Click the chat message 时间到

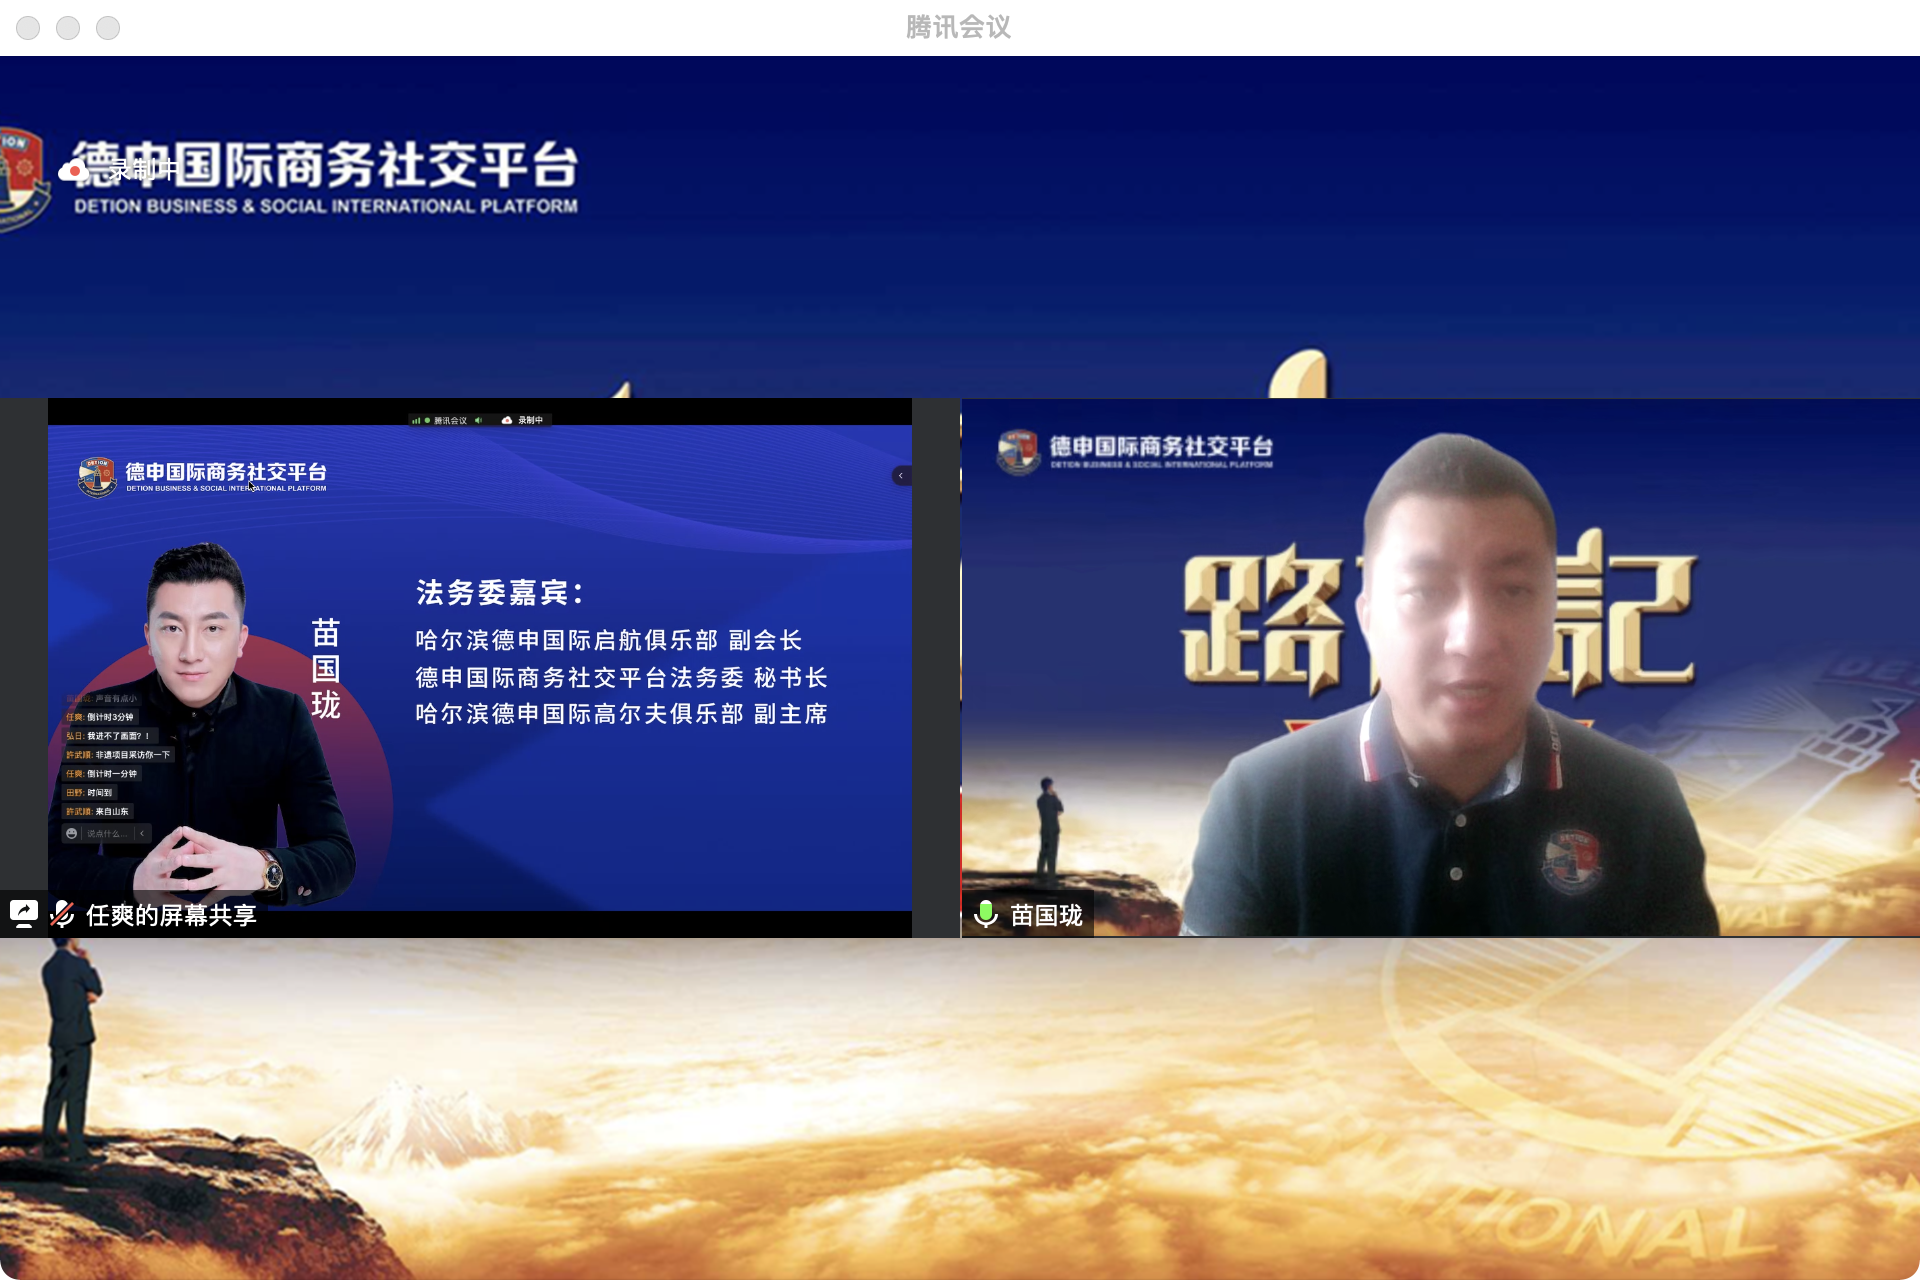coord(89,793)
